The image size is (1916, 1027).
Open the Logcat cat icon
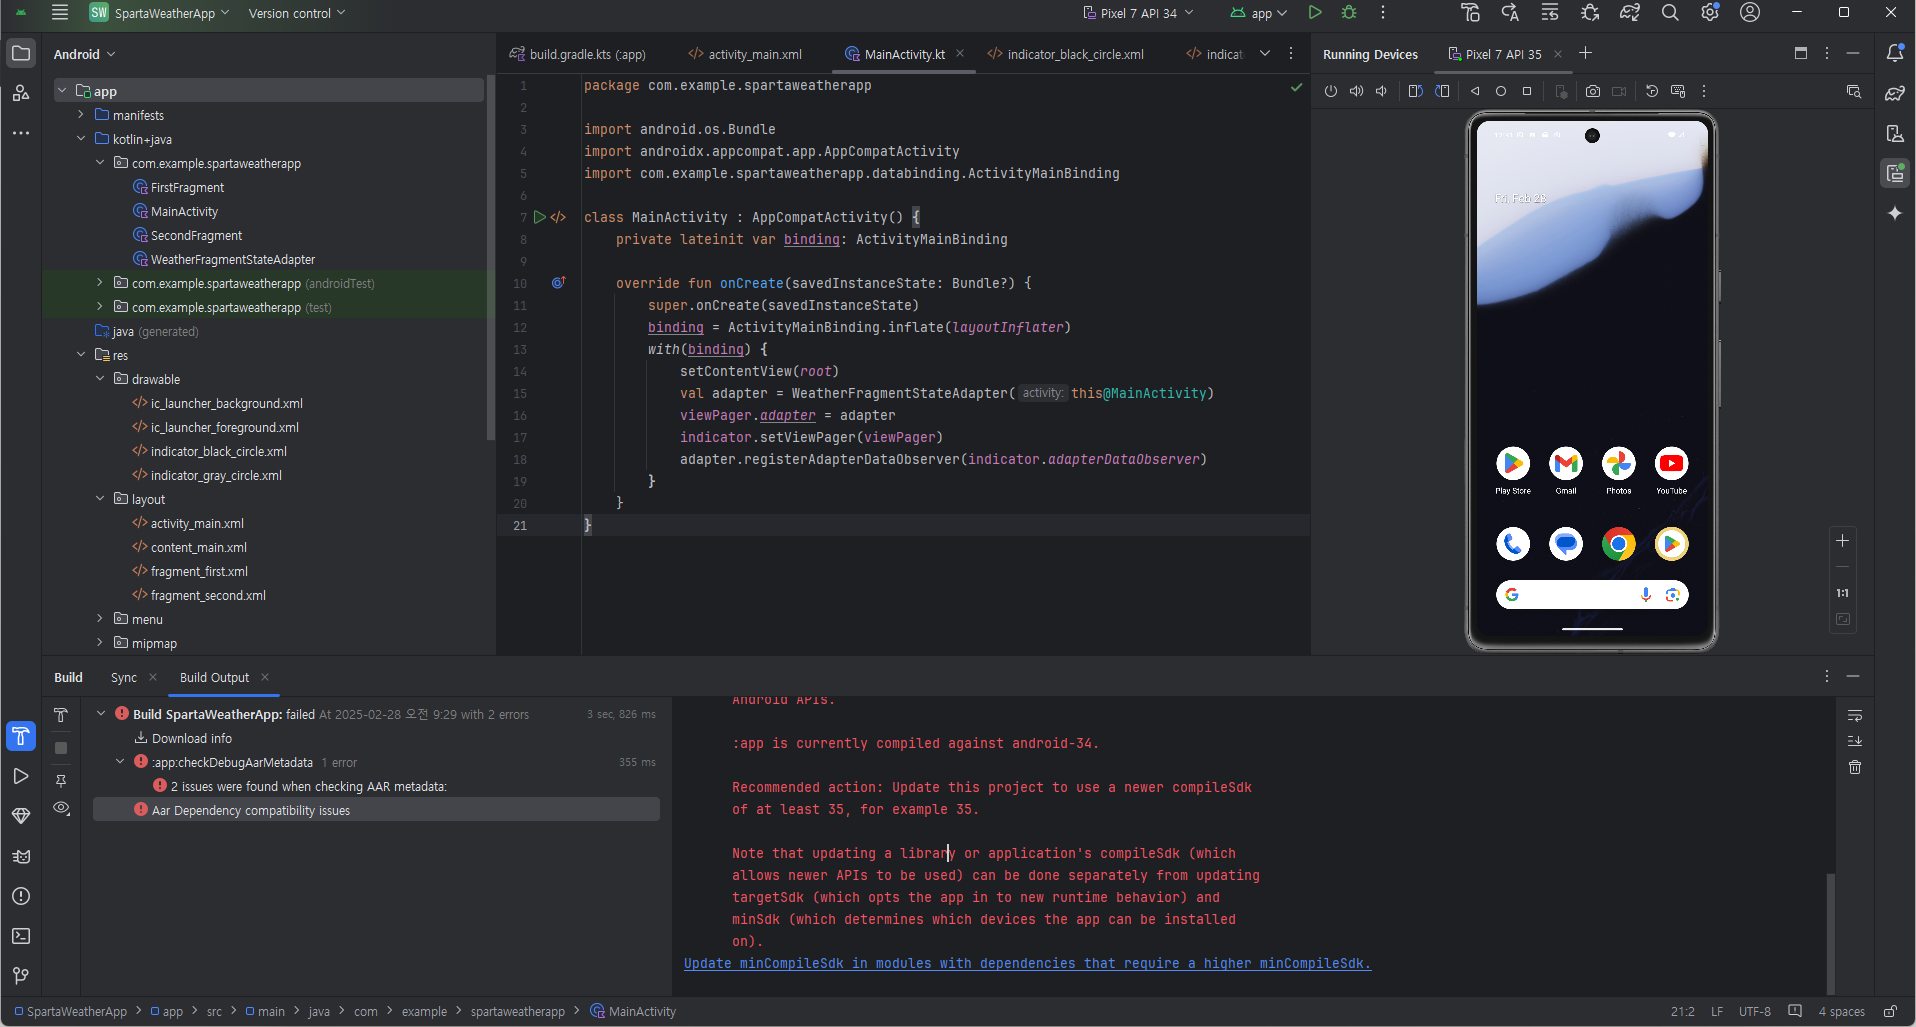pos(21,856)
